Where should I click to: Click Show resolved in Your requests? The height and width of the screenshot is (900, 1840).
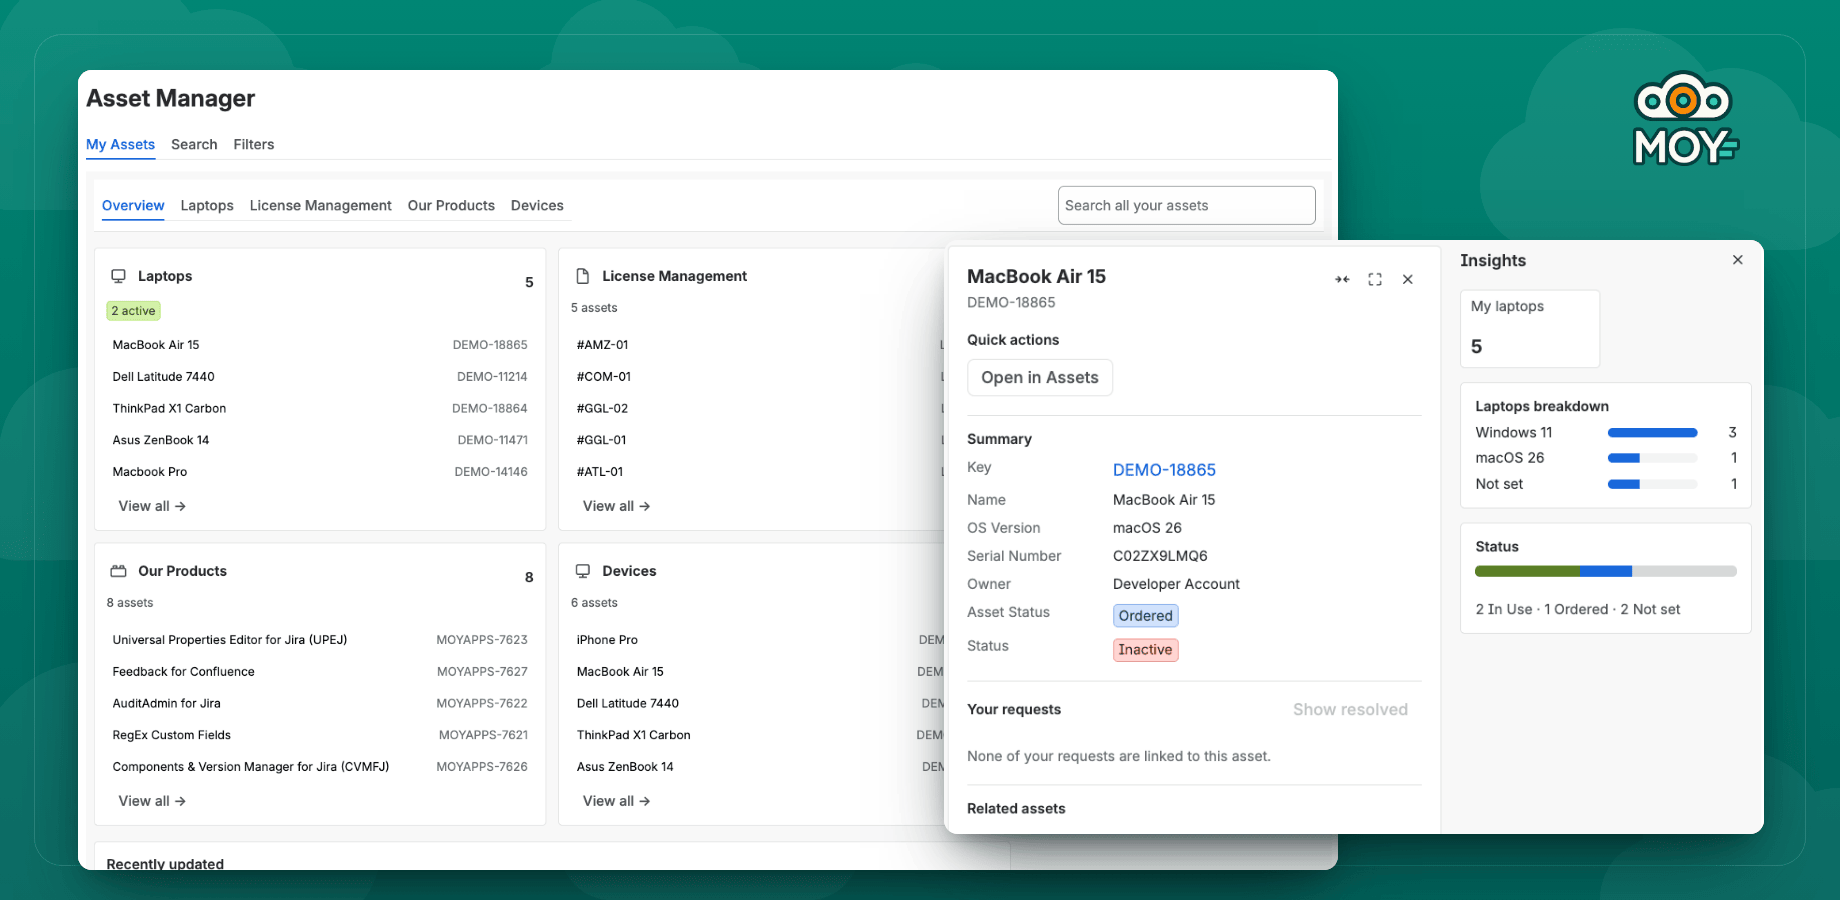tap(1350, 709)
